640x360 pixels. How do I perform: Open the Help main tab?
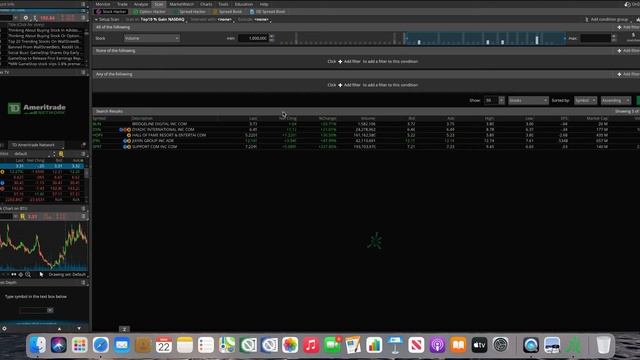pyautogui.click(x=264, y=4)
